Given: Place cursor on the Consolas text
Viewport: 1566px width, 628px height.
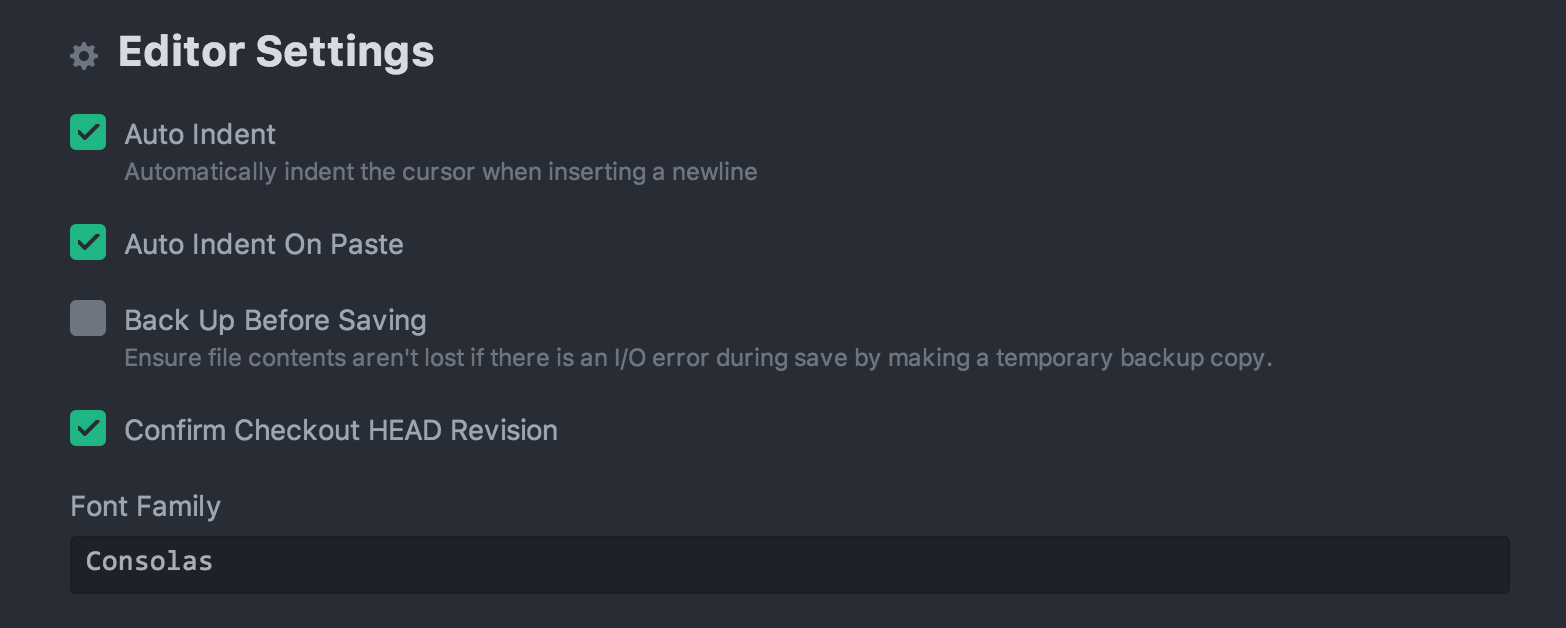Looking at the screenshot, I should coord(150,561).
